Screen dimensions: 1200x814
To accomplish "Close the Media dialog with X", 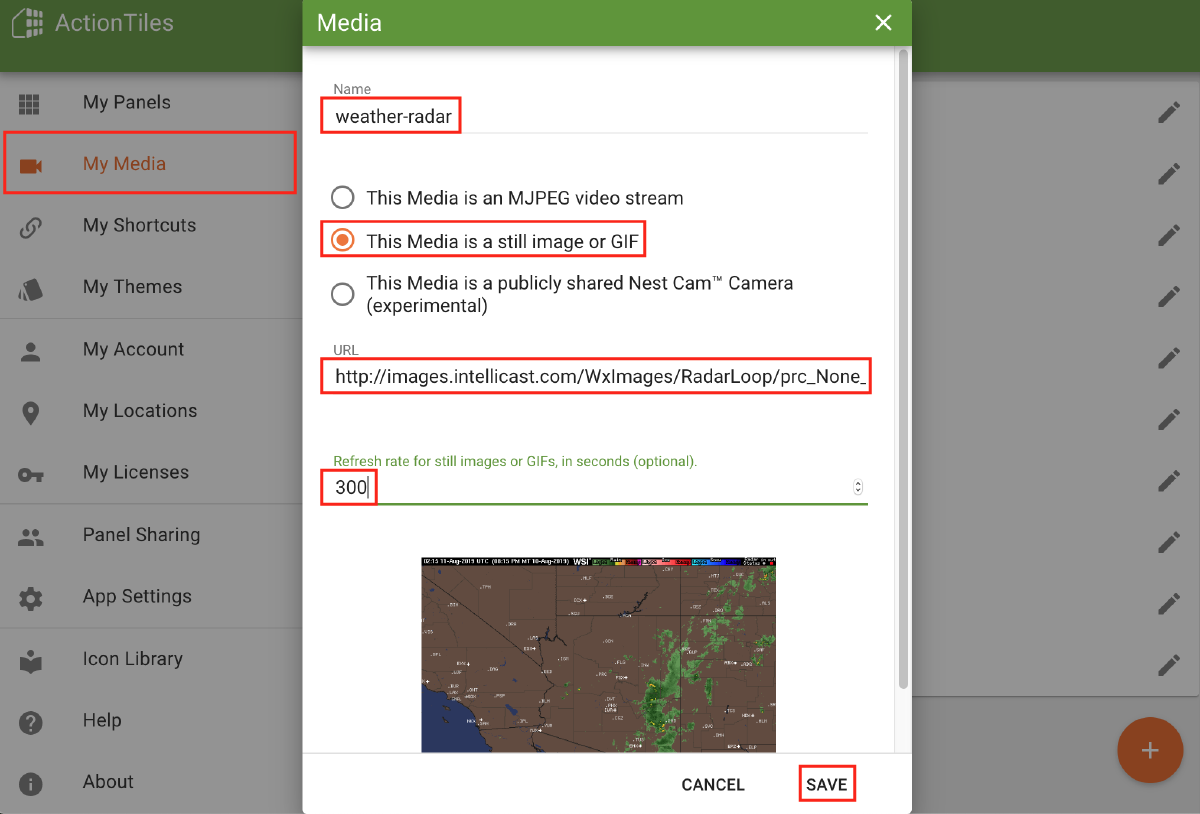I will [x=883, y=23].
